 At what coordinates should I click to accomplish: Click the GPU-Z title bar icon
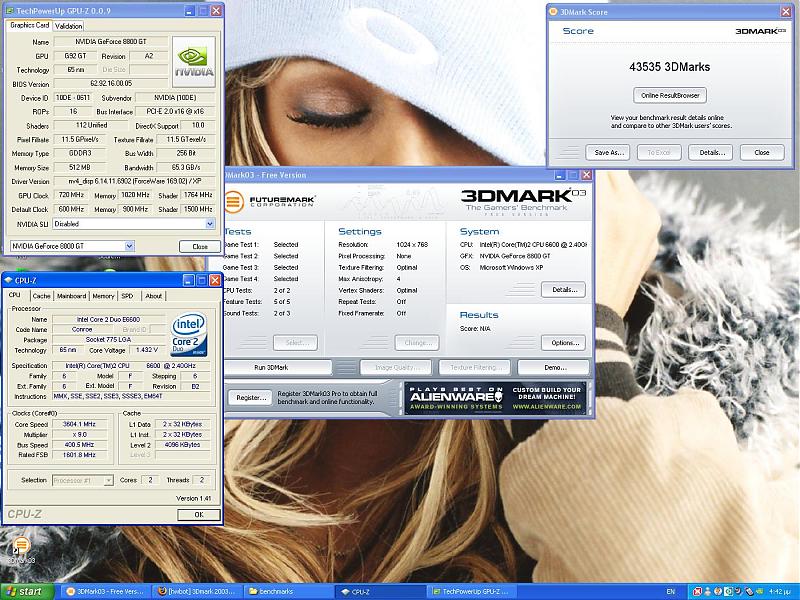10,11
